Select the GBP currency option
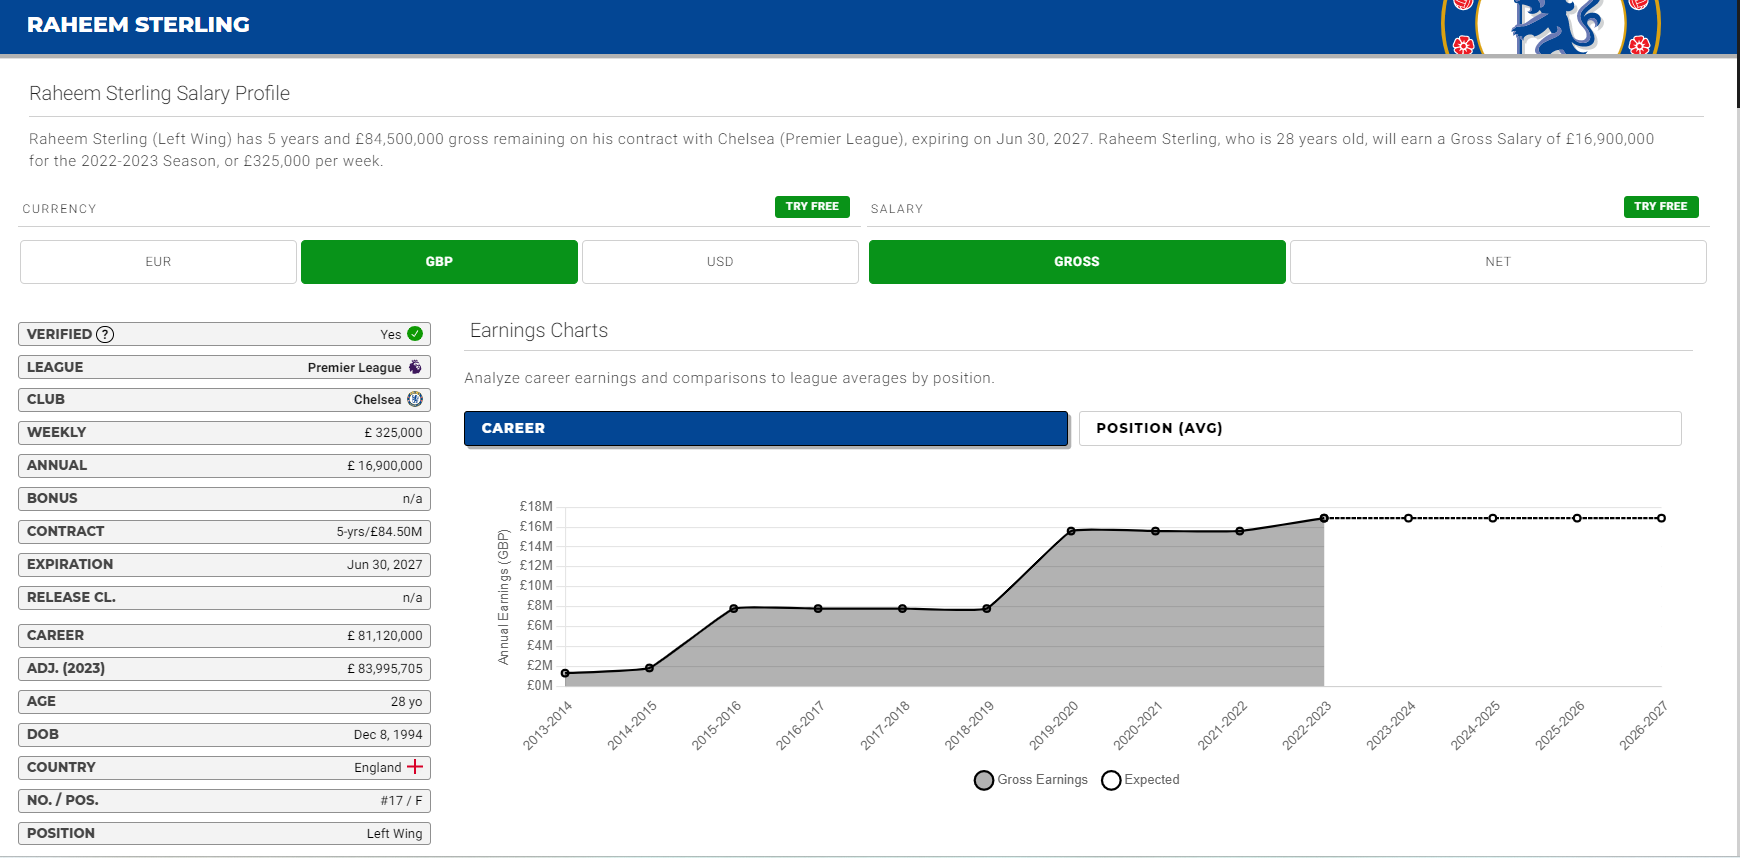The image size is (1740, 858). 439,262
